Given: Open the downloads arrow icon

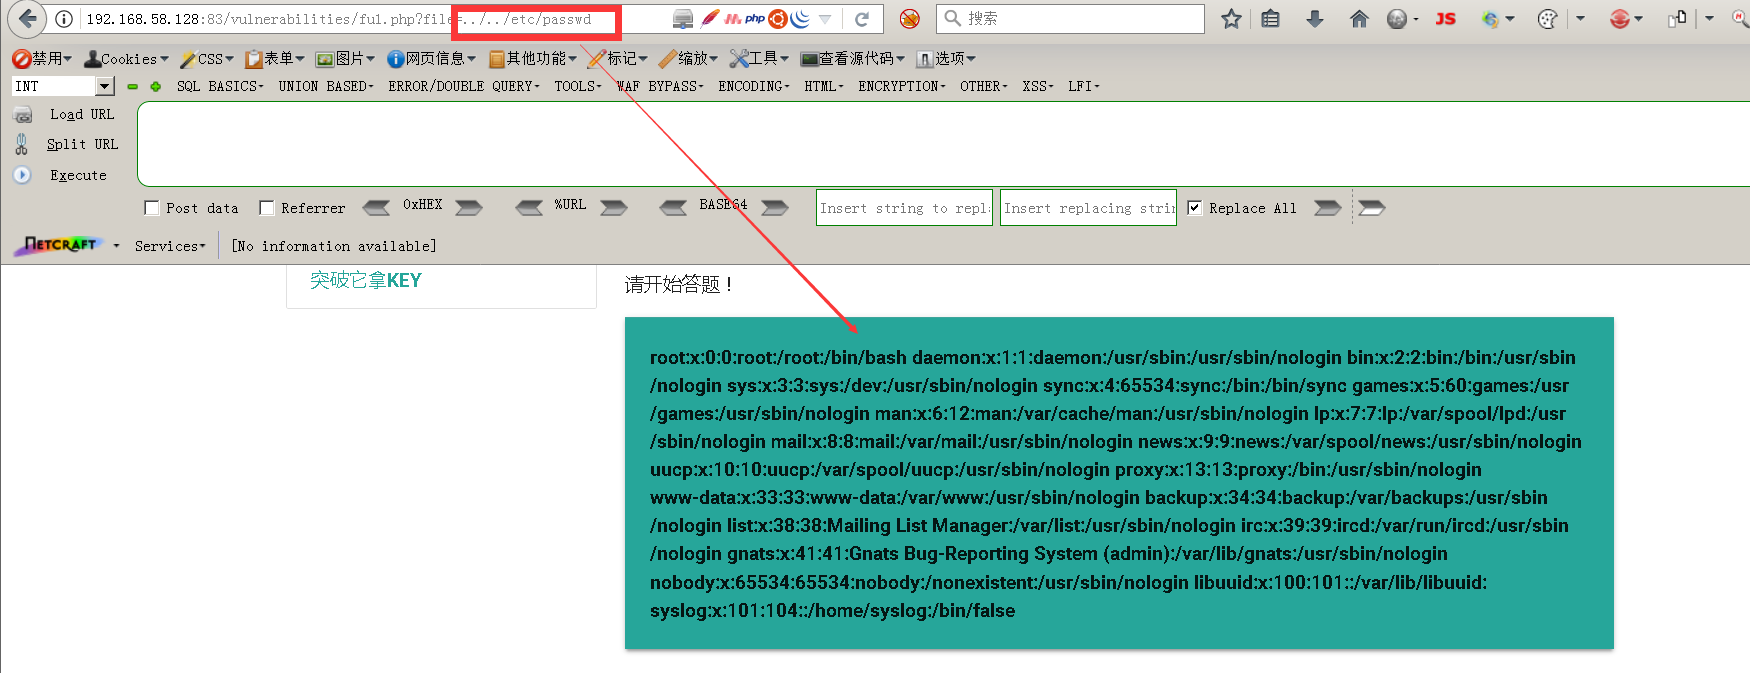Looking at the screenshot, I should (1315, 19).
